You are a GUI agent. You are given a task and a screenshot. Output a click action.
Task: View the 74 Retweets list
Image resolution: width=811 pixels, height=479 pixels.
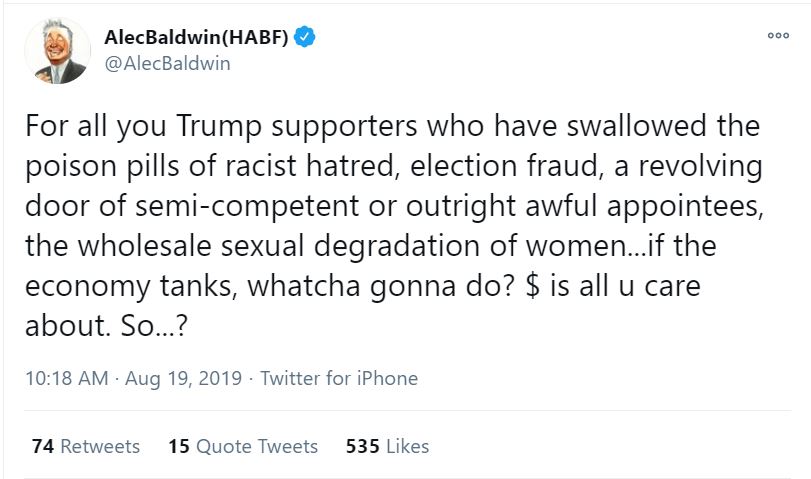click(86, 446)
